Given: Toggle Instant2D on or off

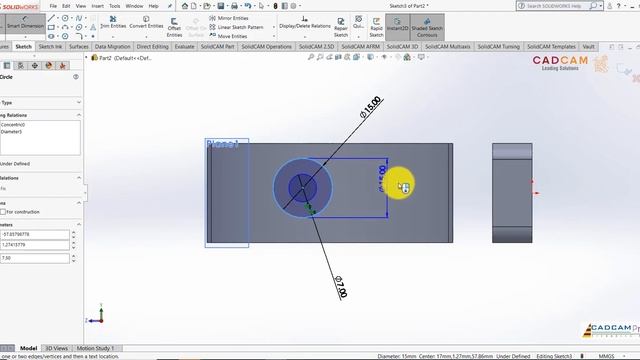Looking at the screenshot, I should [x=398, y=27].
